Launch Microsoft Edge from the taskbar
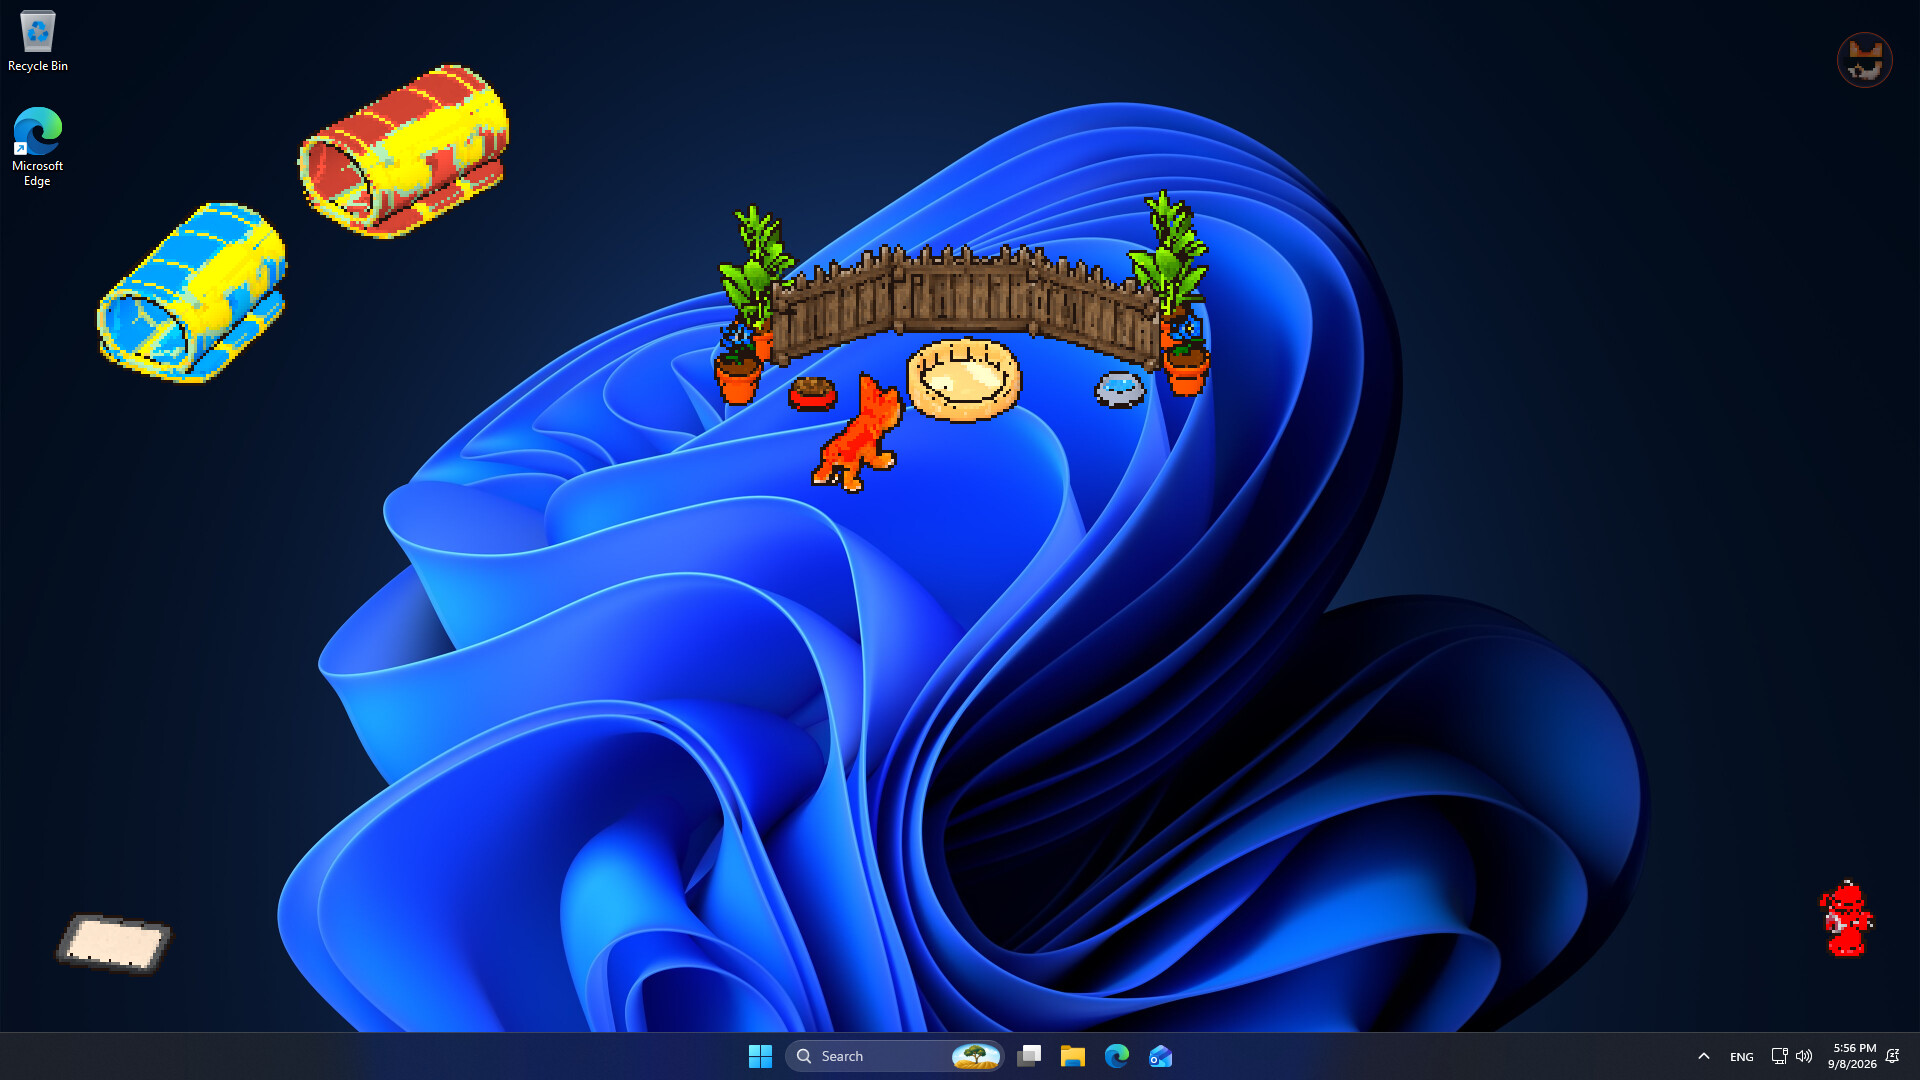The width and height of the screenshot is (1920, 1080). pos(1117,1056)
